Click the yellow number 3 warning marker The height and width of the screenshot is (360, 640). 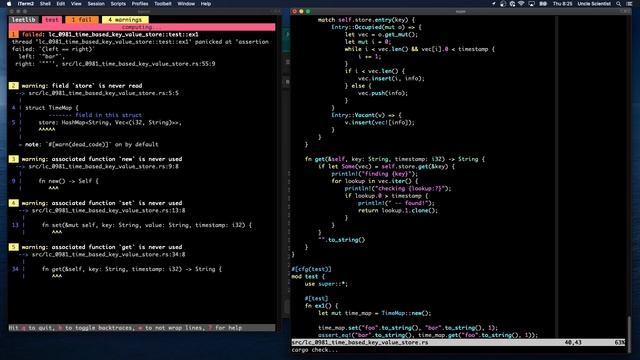13,159
